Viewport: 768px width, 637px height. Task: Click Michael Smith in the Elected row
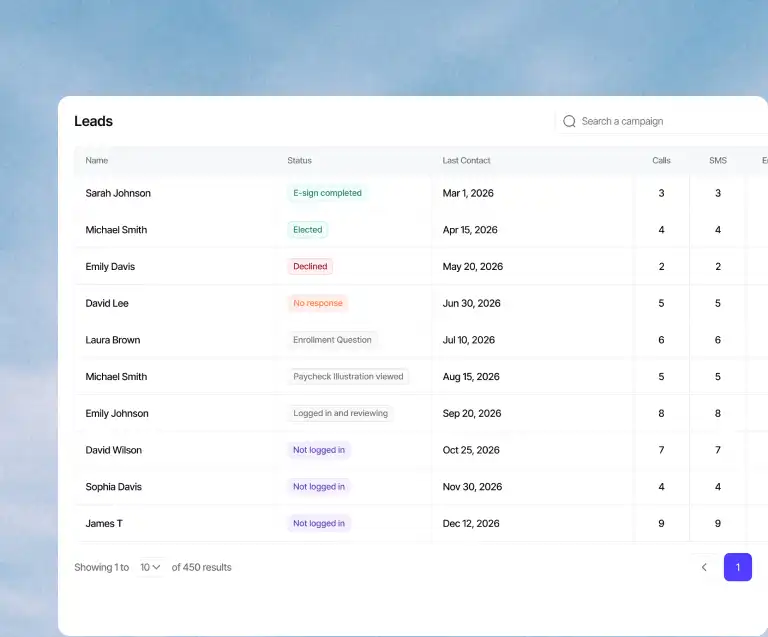point(116,230)
